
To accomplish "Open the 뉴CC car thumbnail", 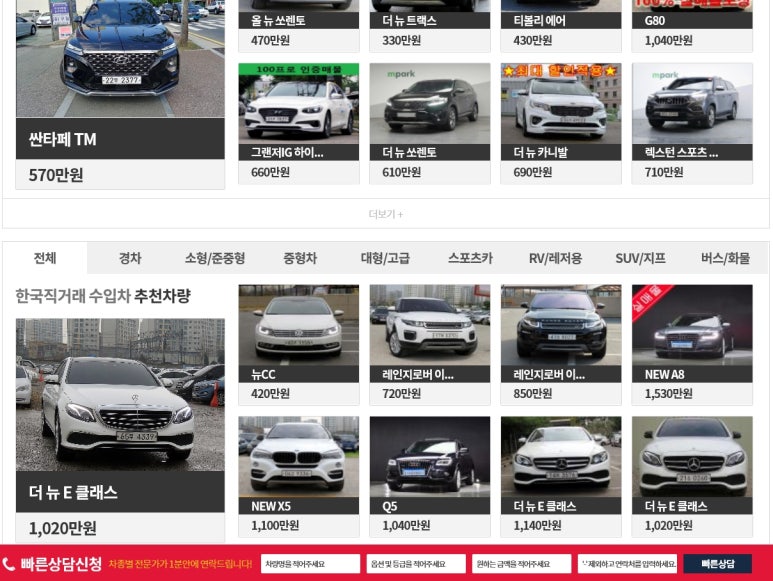I will click(299, 325).
